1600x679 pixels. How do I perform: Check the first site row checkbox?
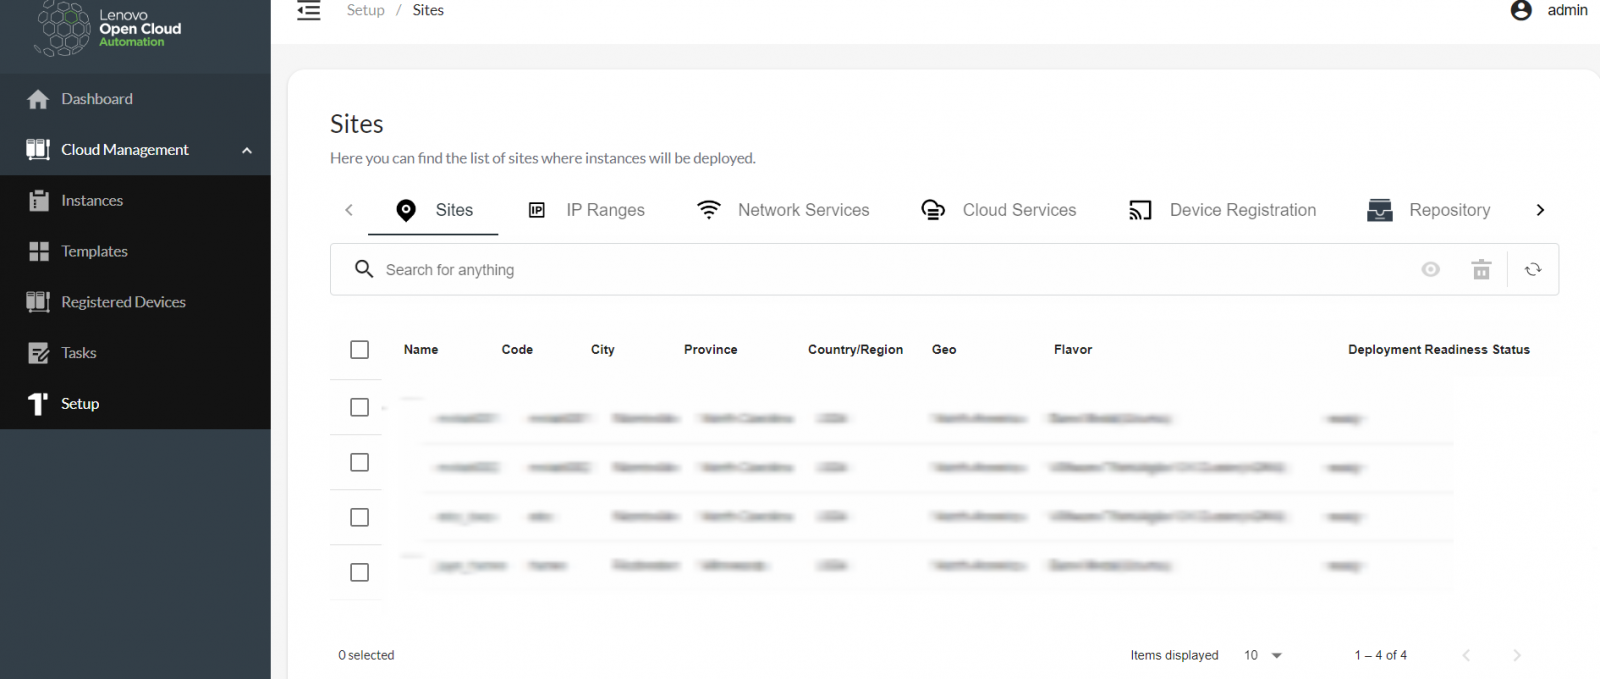click(x=360, y=407)
